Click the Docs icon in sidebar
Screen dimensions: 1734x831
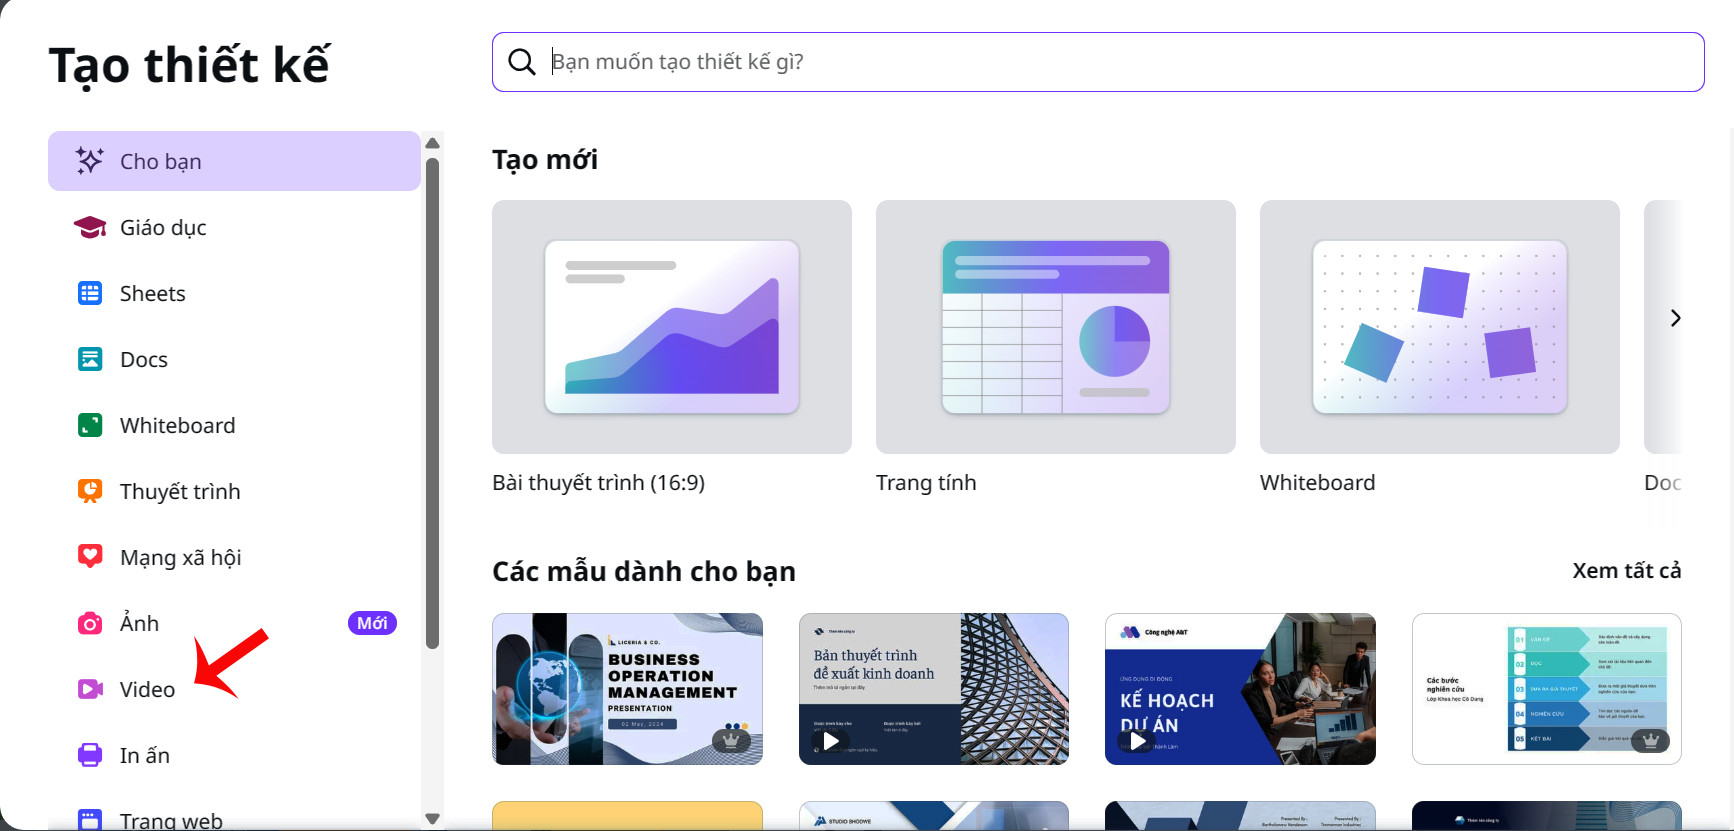pyautogui.click(x=90, y=359)
